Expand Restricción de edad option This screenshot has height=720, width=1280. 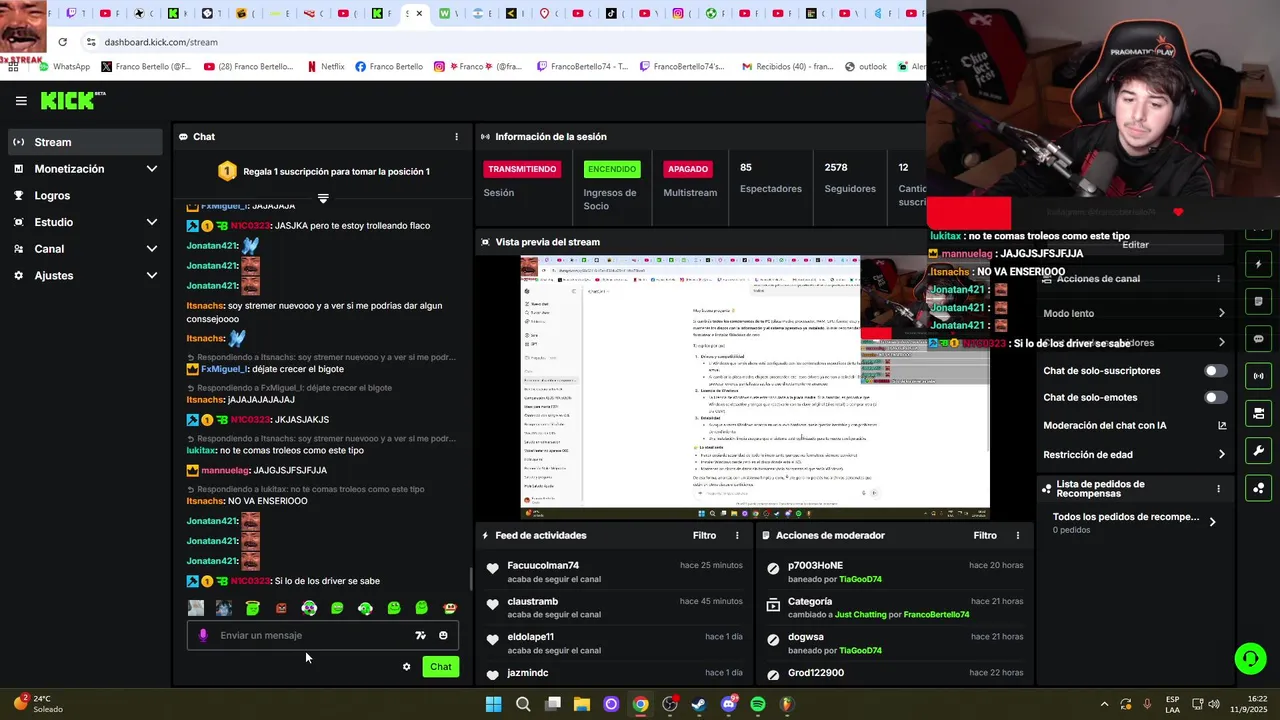pos(1221,455)
